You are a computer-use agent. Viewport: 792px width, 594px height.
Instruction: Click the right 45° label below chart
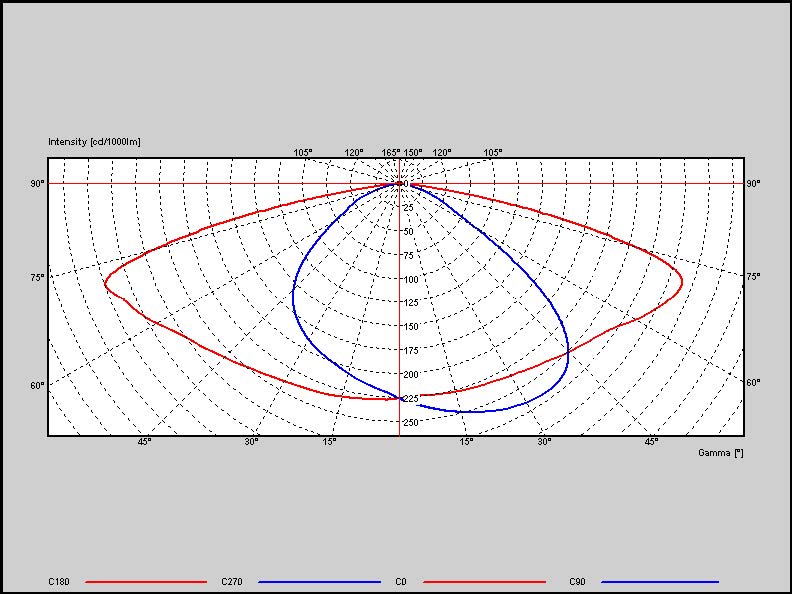tap(651, 442)
